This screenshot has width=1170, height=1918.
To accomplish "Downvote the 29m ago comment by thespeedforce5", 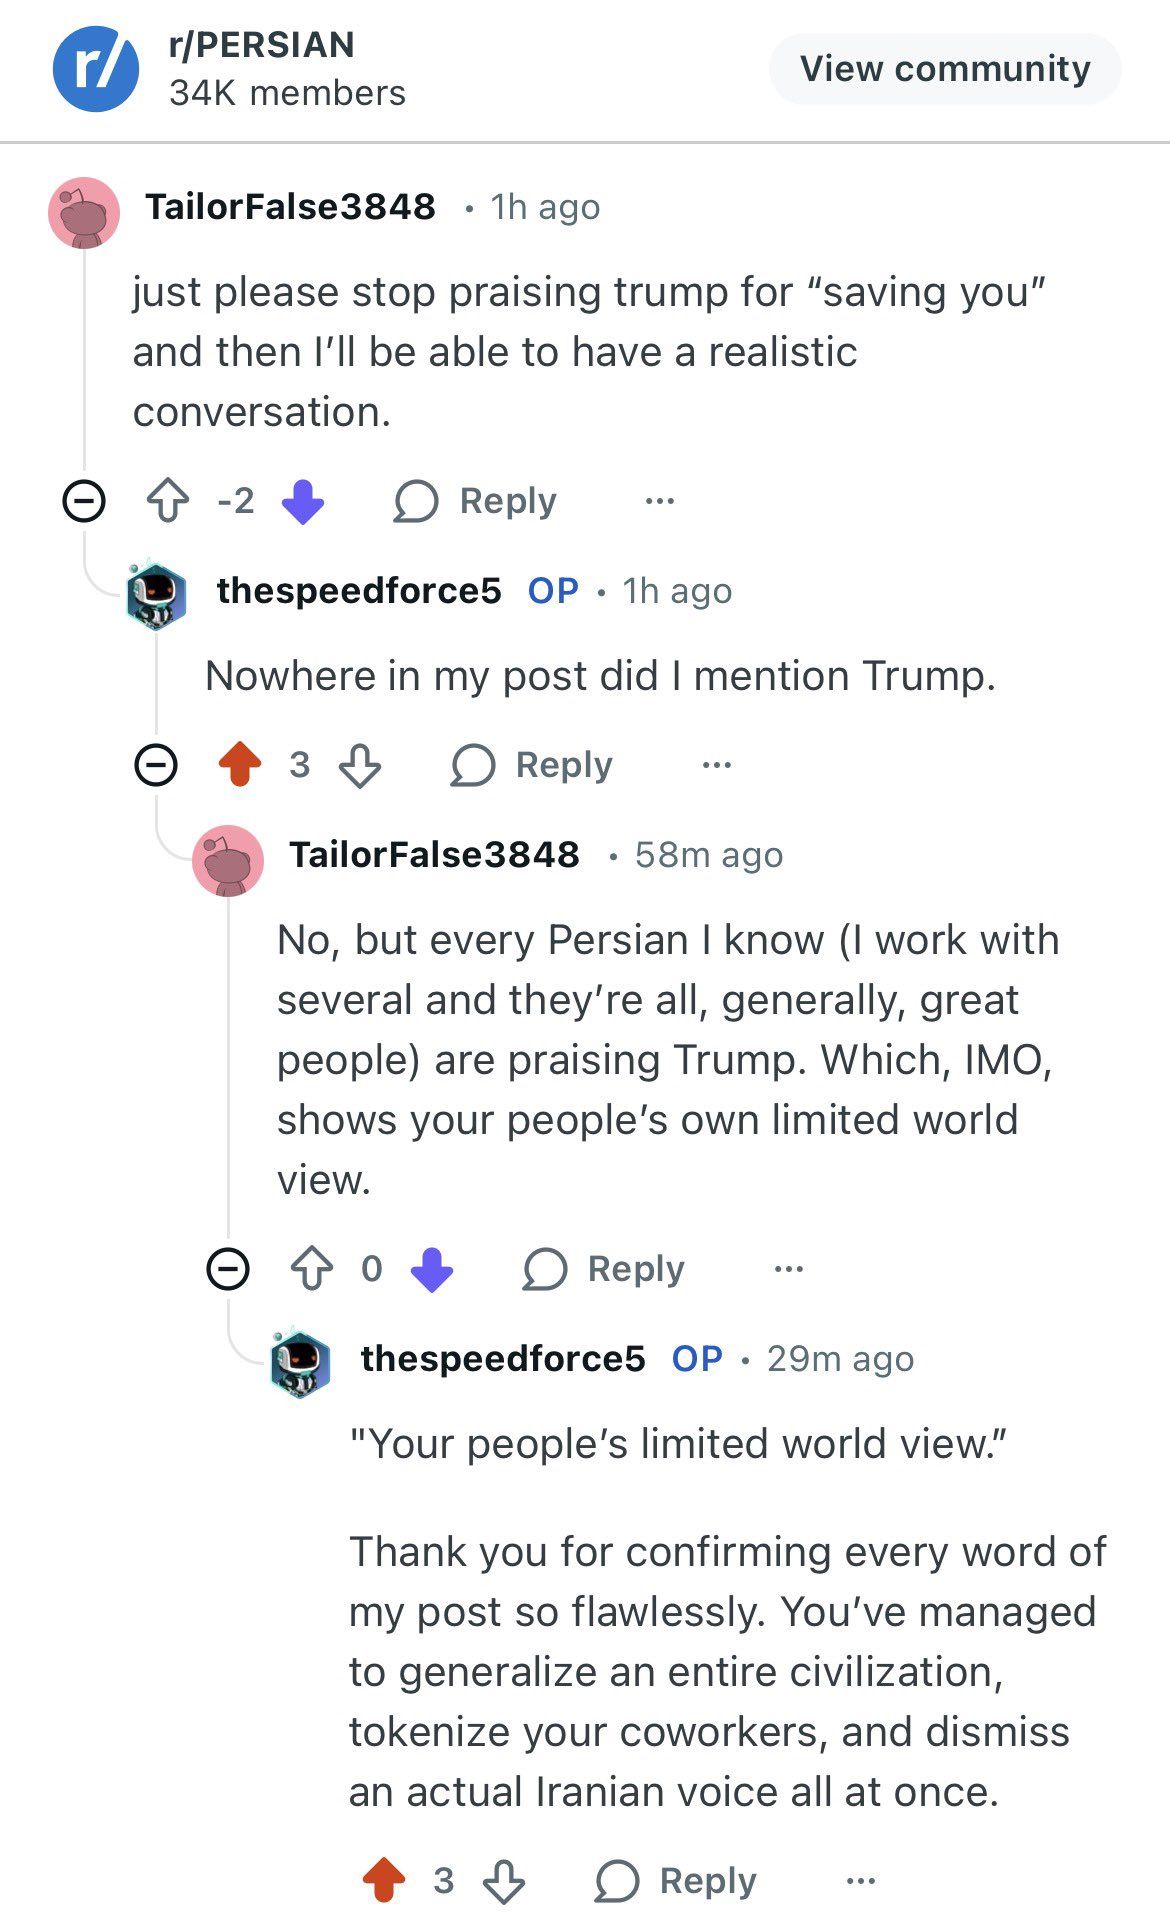I will (x=504, y=1882).
